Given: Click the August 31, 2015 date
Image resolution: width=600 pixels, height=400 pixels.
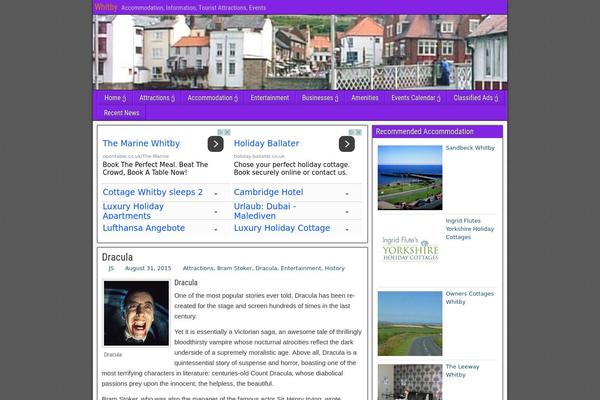Looking at the screenshot, I should pos(148,268).
